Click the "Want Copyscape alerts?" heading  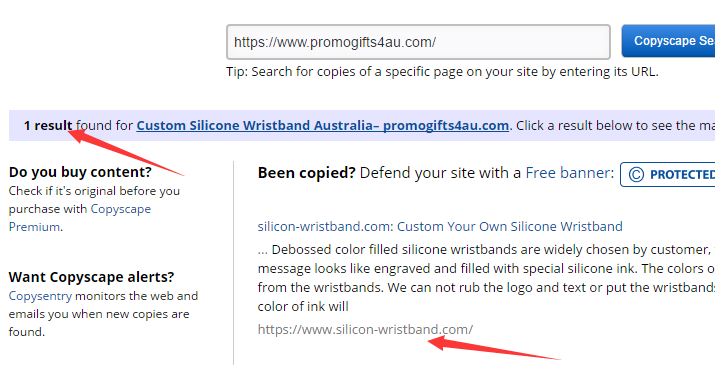coord(92,277)
